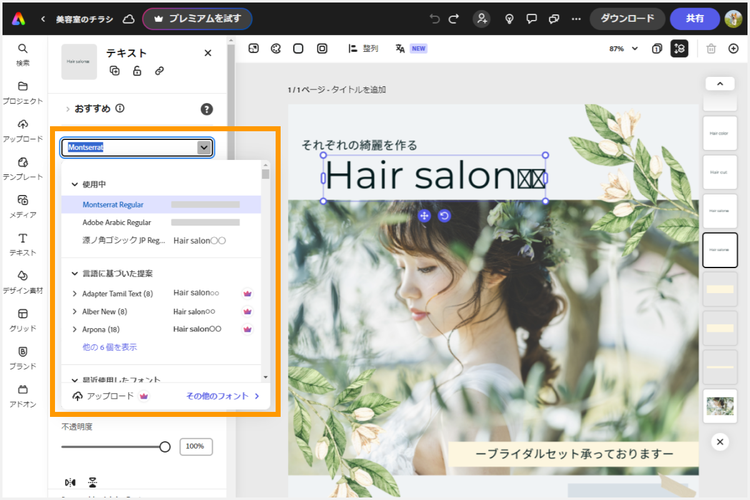The height and width of the screenshot is (500, 750).
Task: Delete with the trash icon
Action: click(711, 48)
